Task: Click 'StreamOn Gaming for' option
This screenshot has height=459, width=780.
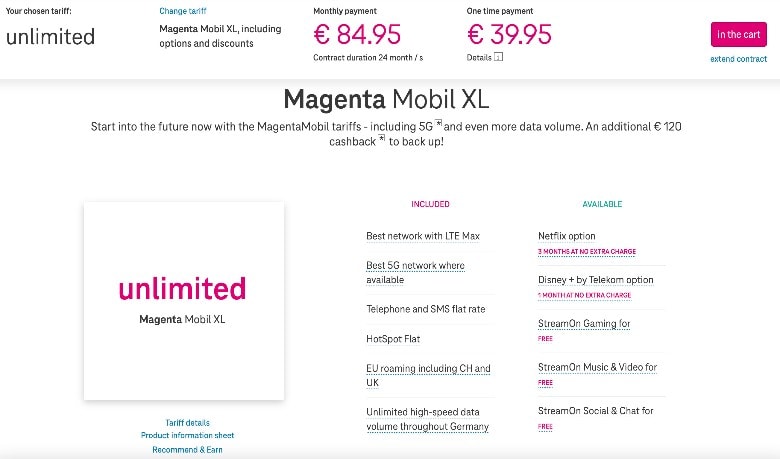Action: point(584,324)
